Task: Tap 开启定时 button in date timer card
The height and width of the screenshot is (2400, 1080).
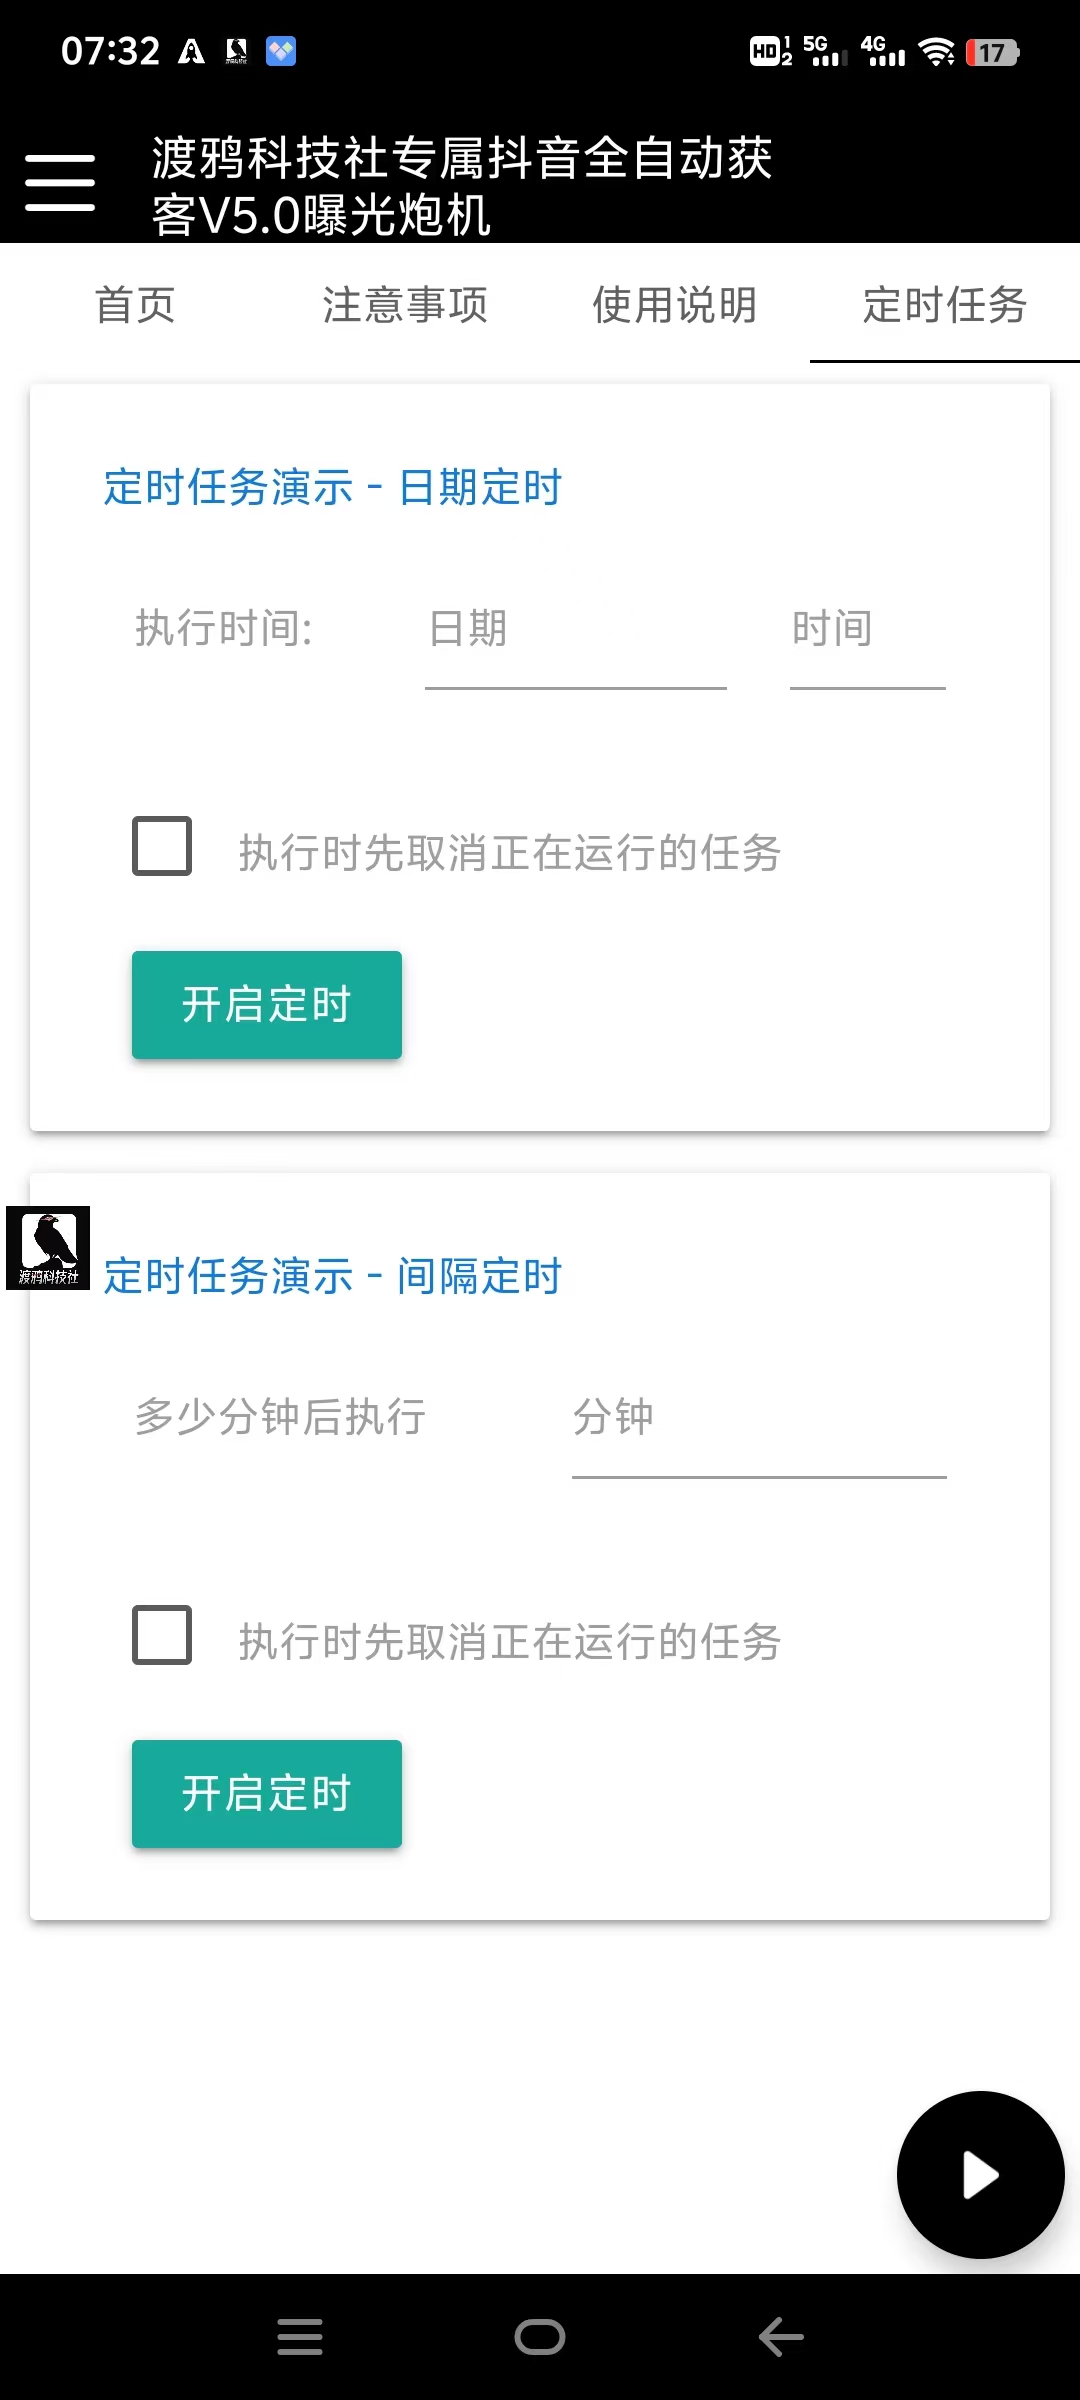Action: click(x=267, y=1005)
